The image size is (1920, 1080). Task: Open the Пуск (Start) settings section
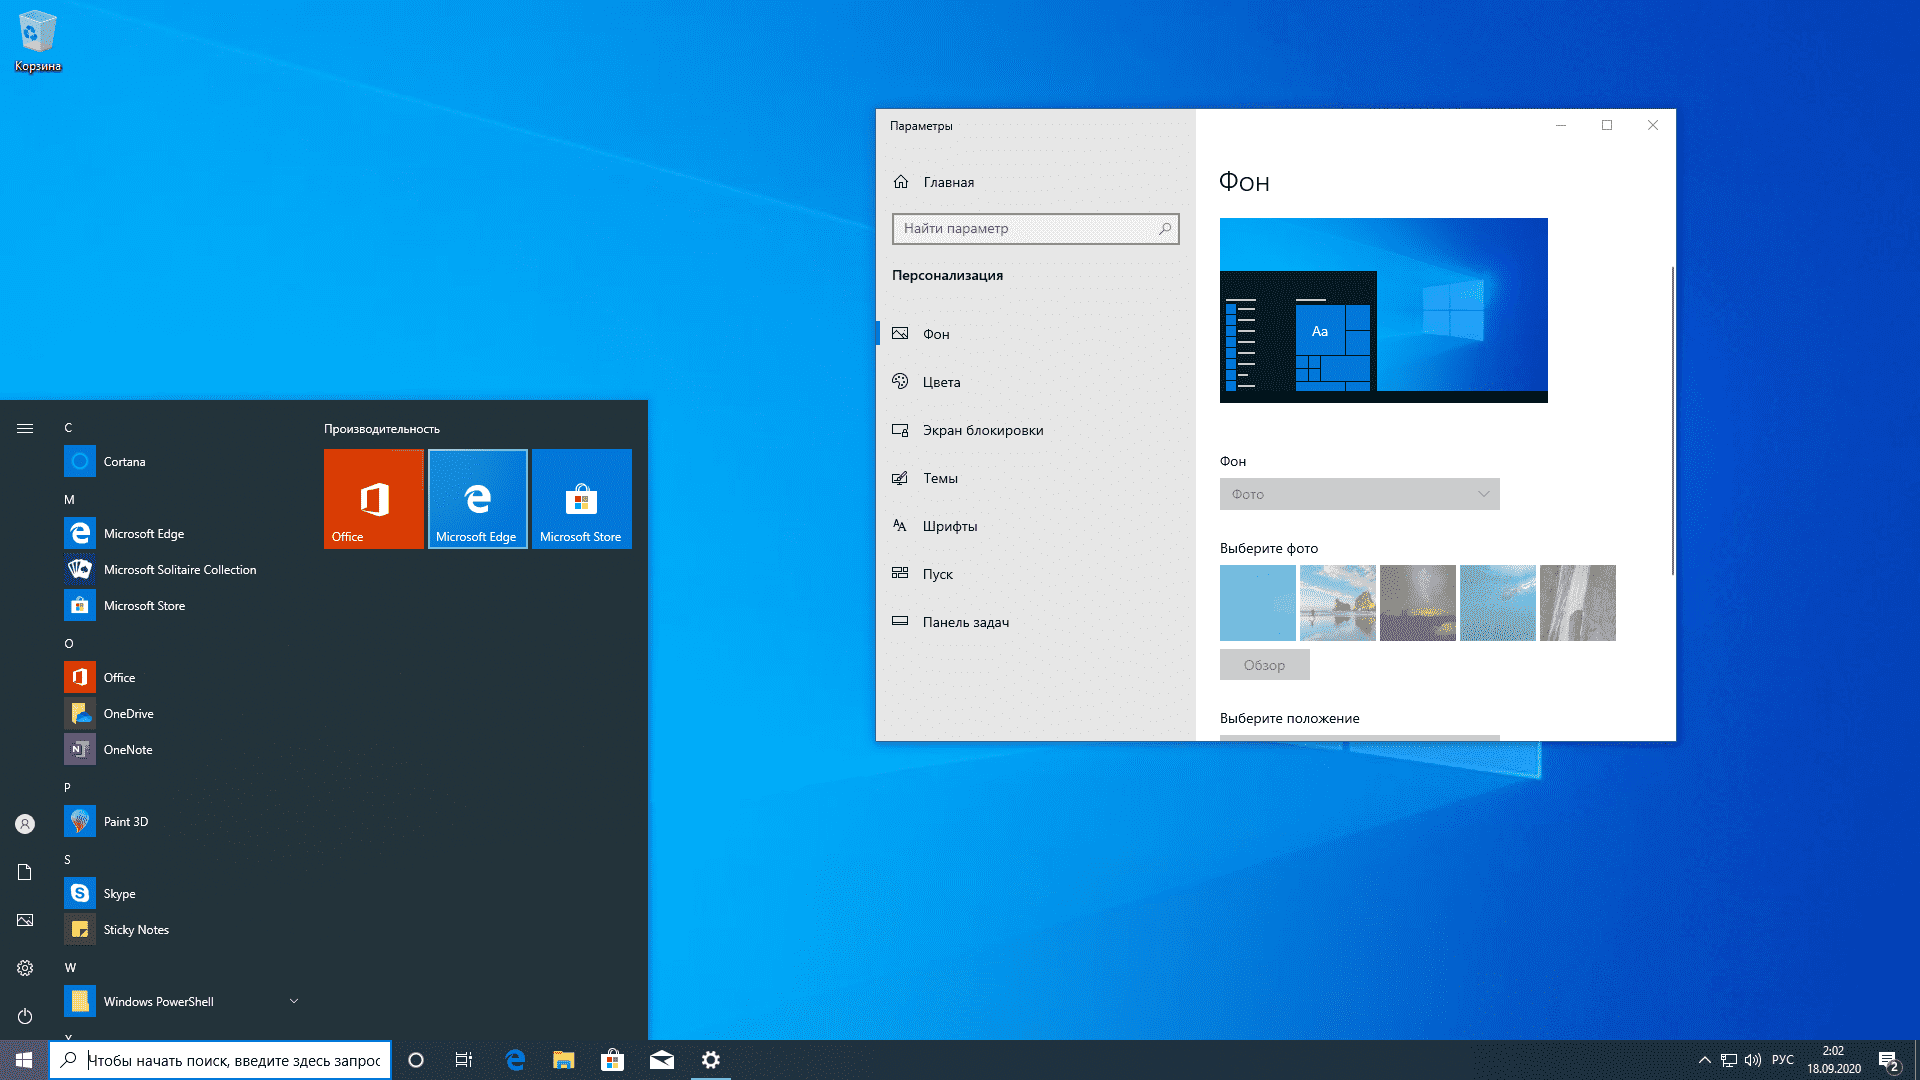[936, 572]
